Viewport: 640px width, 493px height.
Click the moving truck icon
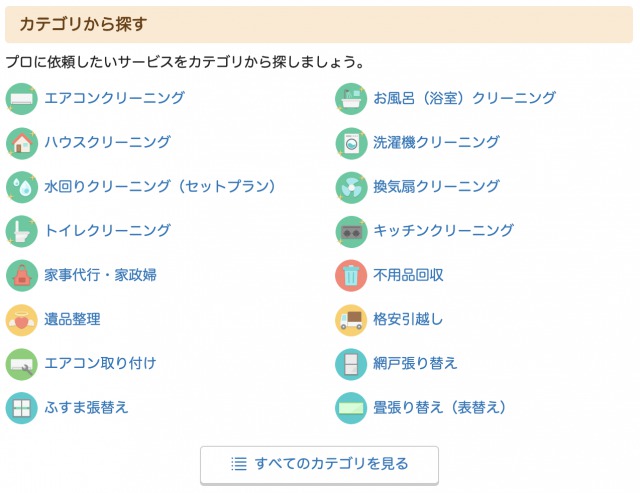click(351, 319)
